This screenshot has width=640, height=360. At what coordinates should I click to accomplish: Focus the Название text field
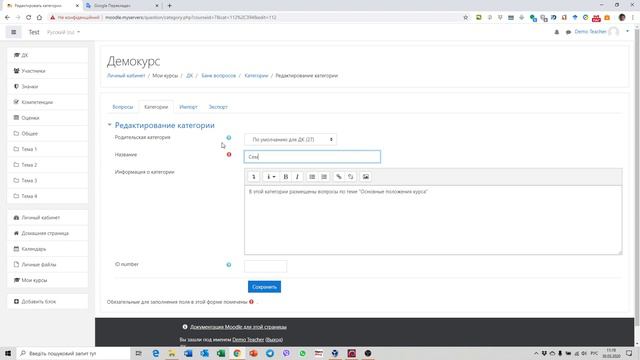point(312,157)
